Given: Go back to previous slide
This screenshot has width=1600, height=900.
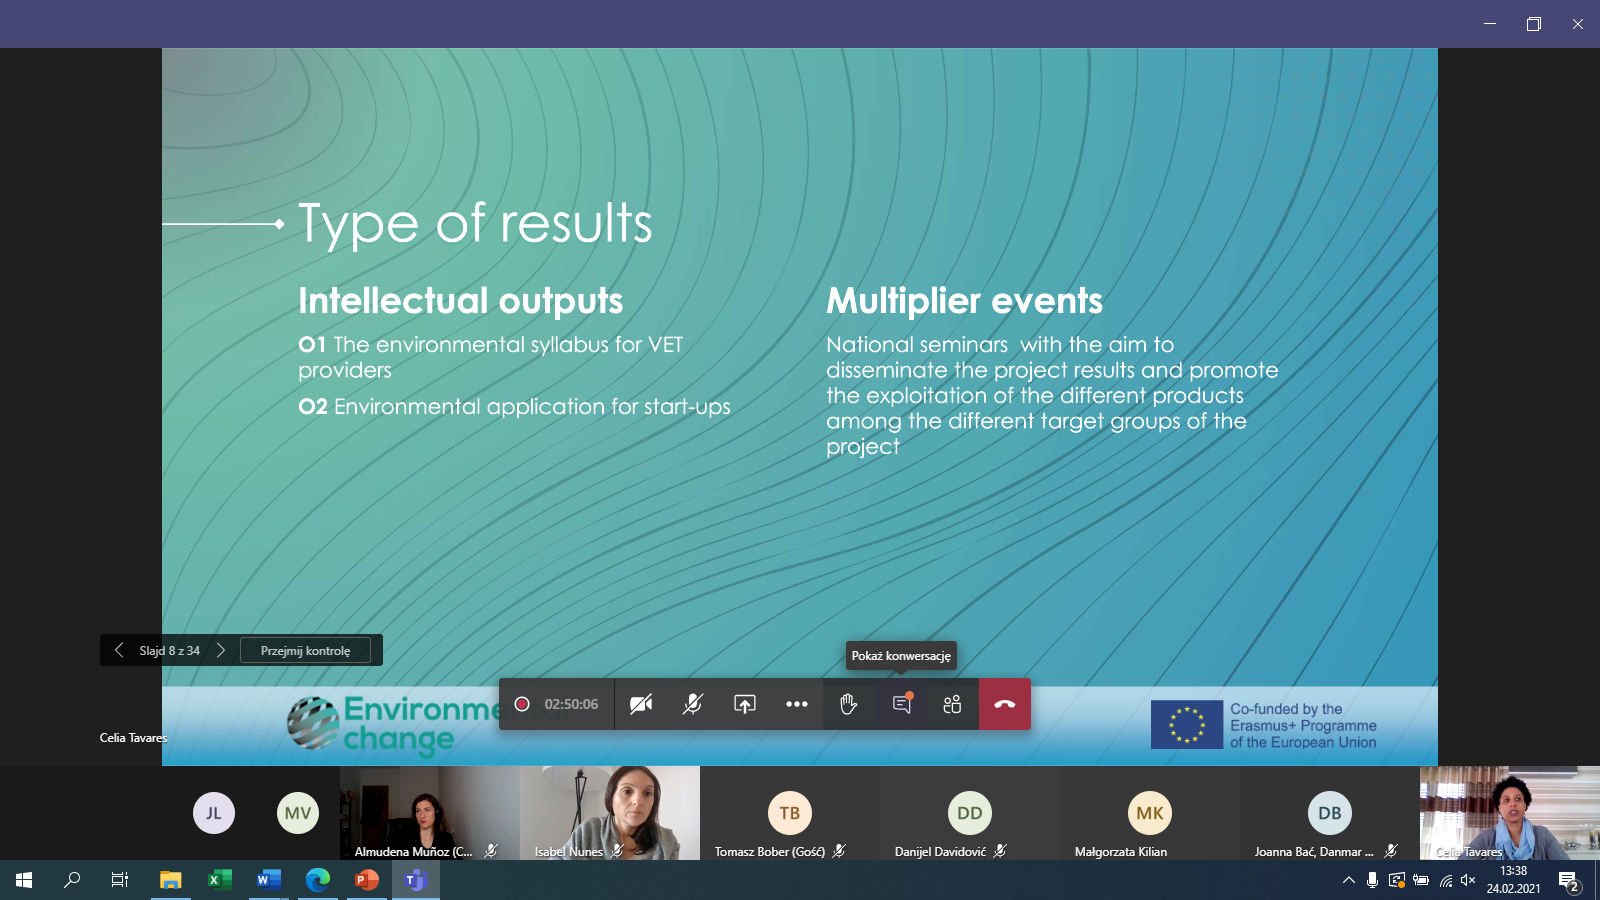Looking at the screenshot, I should pyautogui.click(x=119, y=650).
